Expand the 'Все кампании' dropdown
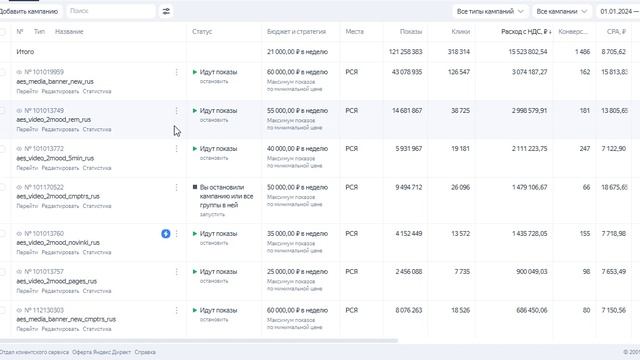 (562, 11)
